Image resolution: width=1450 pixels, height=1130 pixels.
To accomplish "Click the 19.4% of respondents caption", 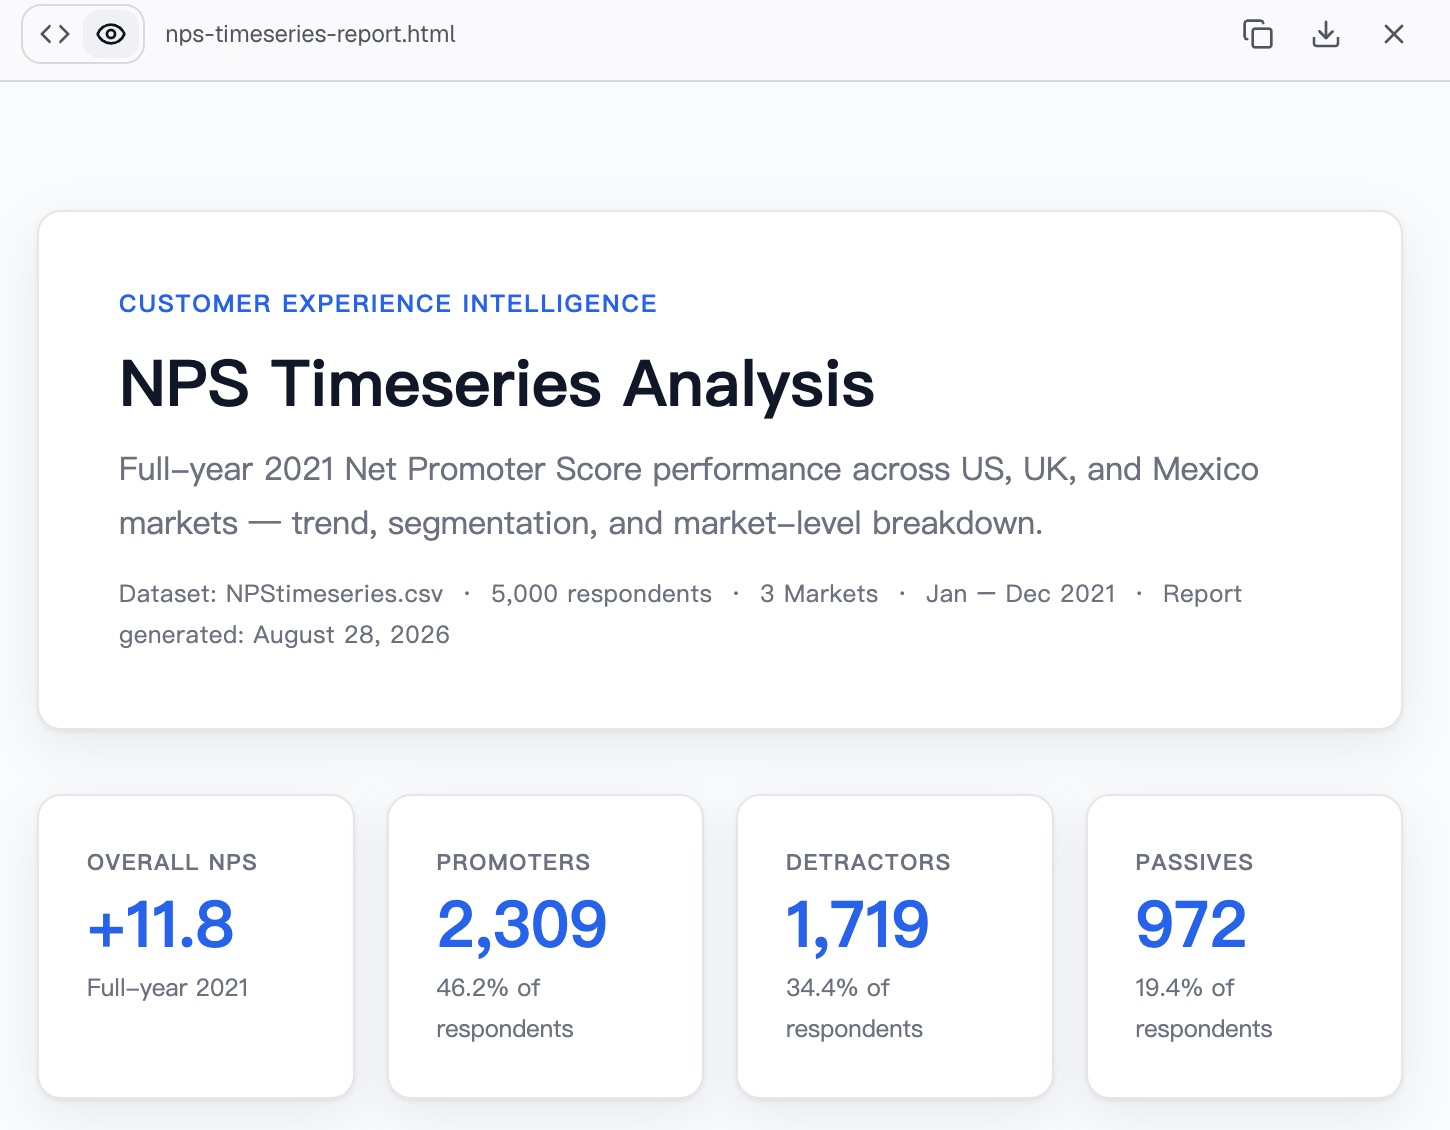I will click(1203, 1008).
